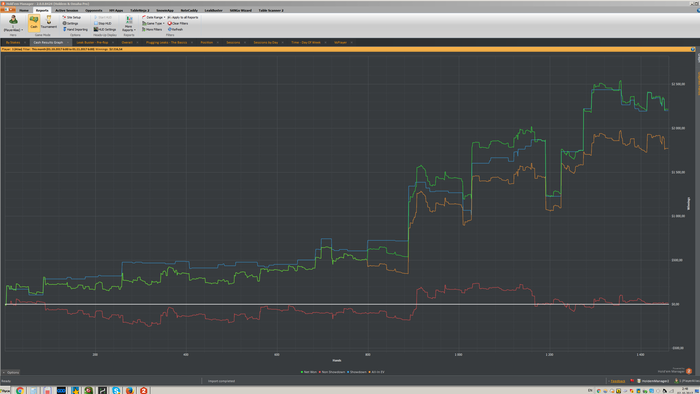
Task: Toggle the All-In EV legend series
Action: [x=376, y=372]
